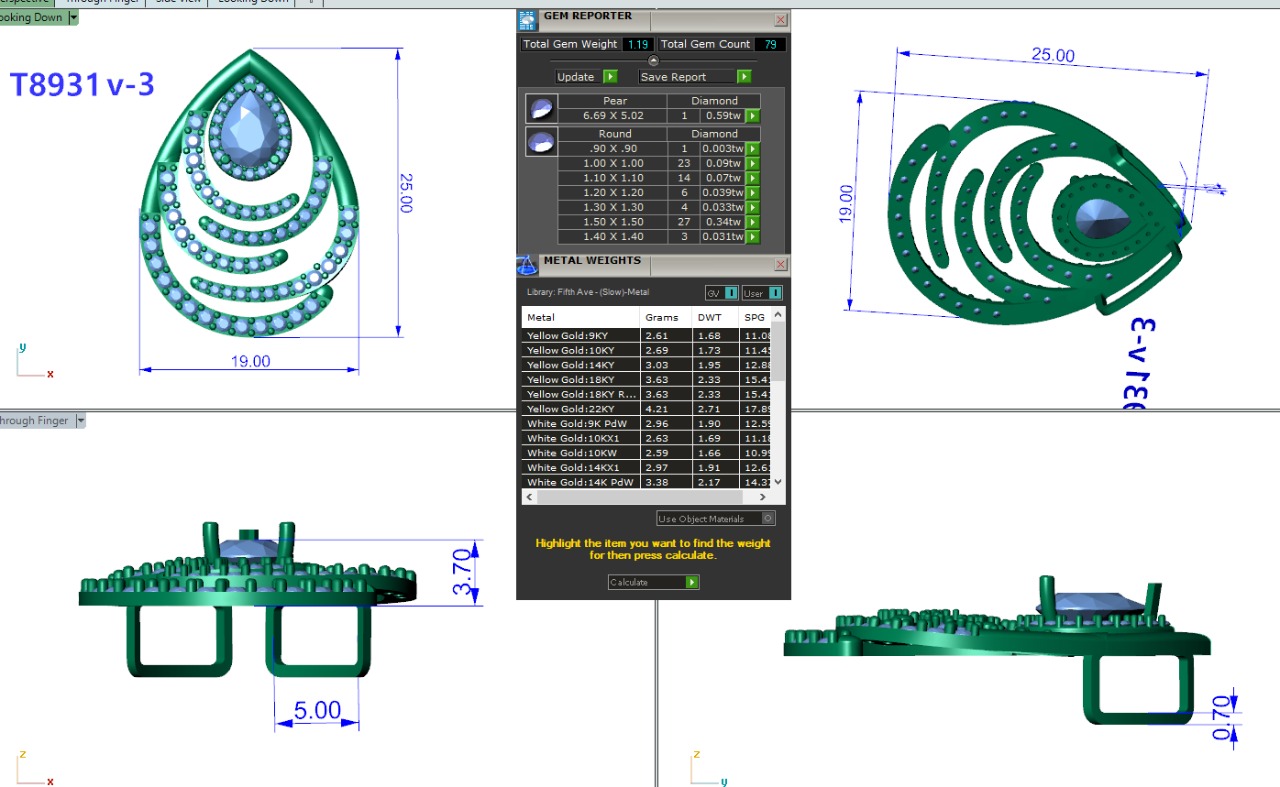Open the Through Finger viewport dropdown menu
Screen dimensions: 1280x787
pyautogui.click(x=81, y=421)
